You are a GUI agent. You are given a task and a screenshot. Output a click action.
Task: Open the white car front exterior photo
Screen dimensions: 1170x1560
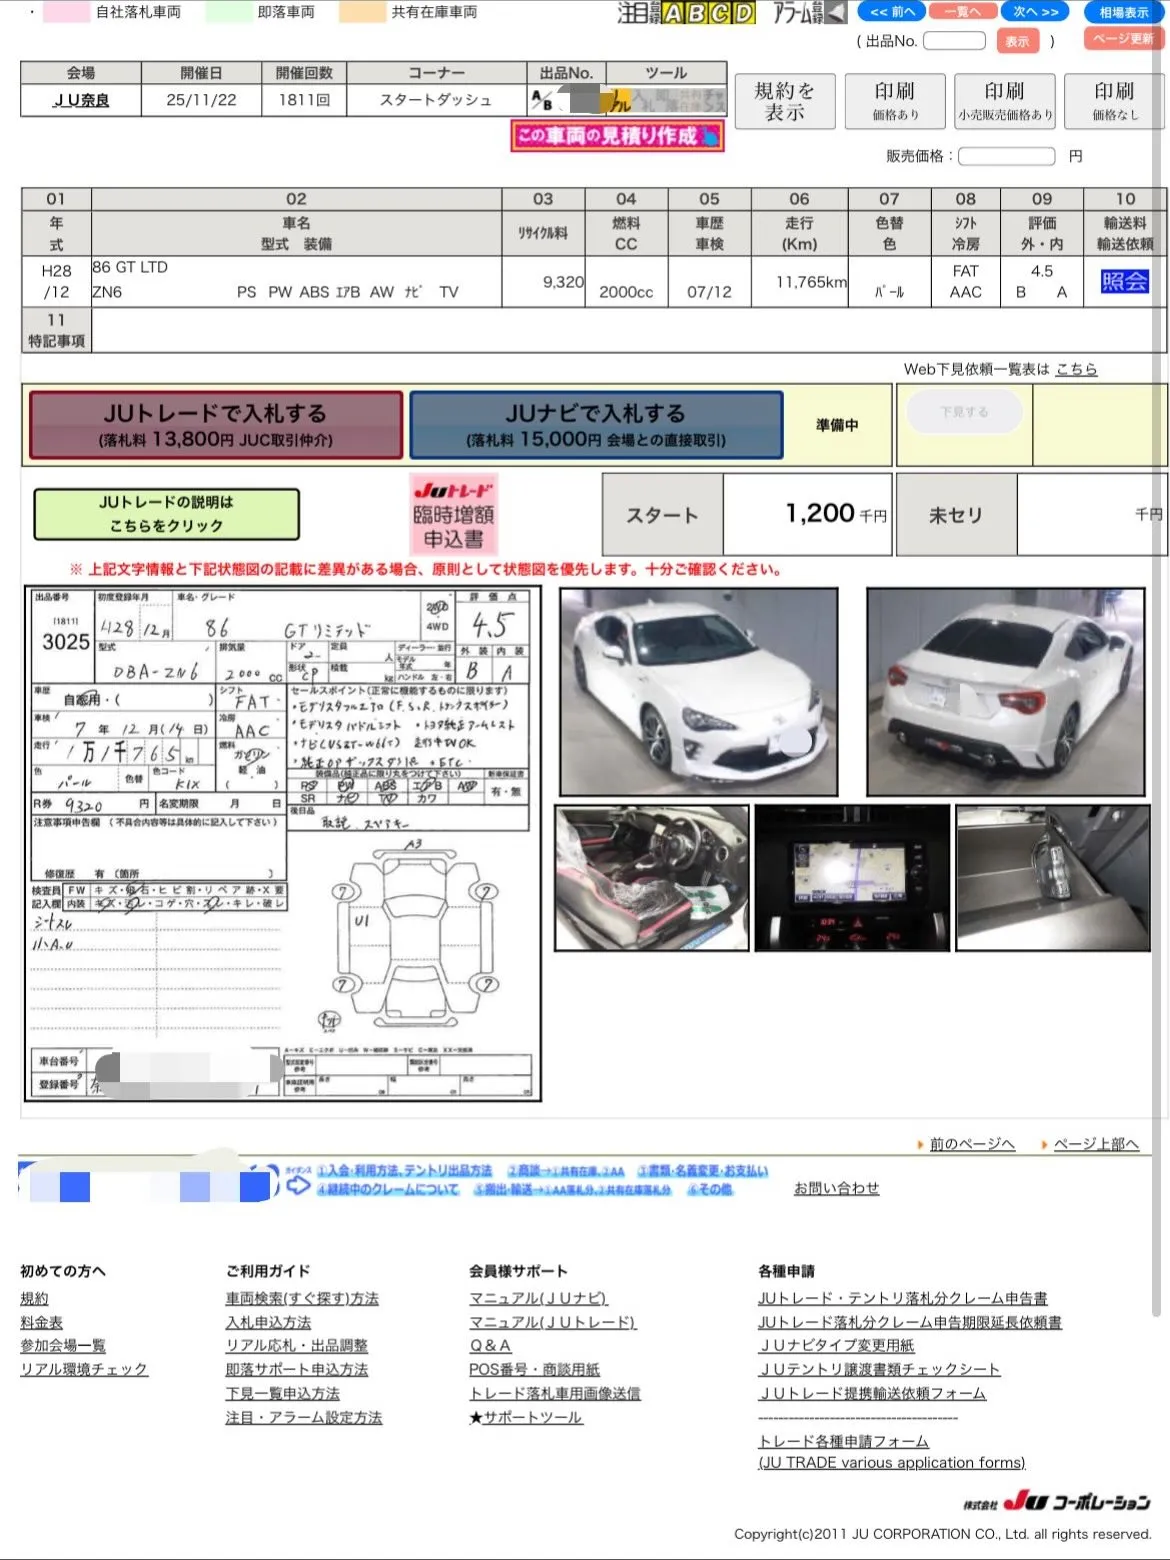point(698,691)
